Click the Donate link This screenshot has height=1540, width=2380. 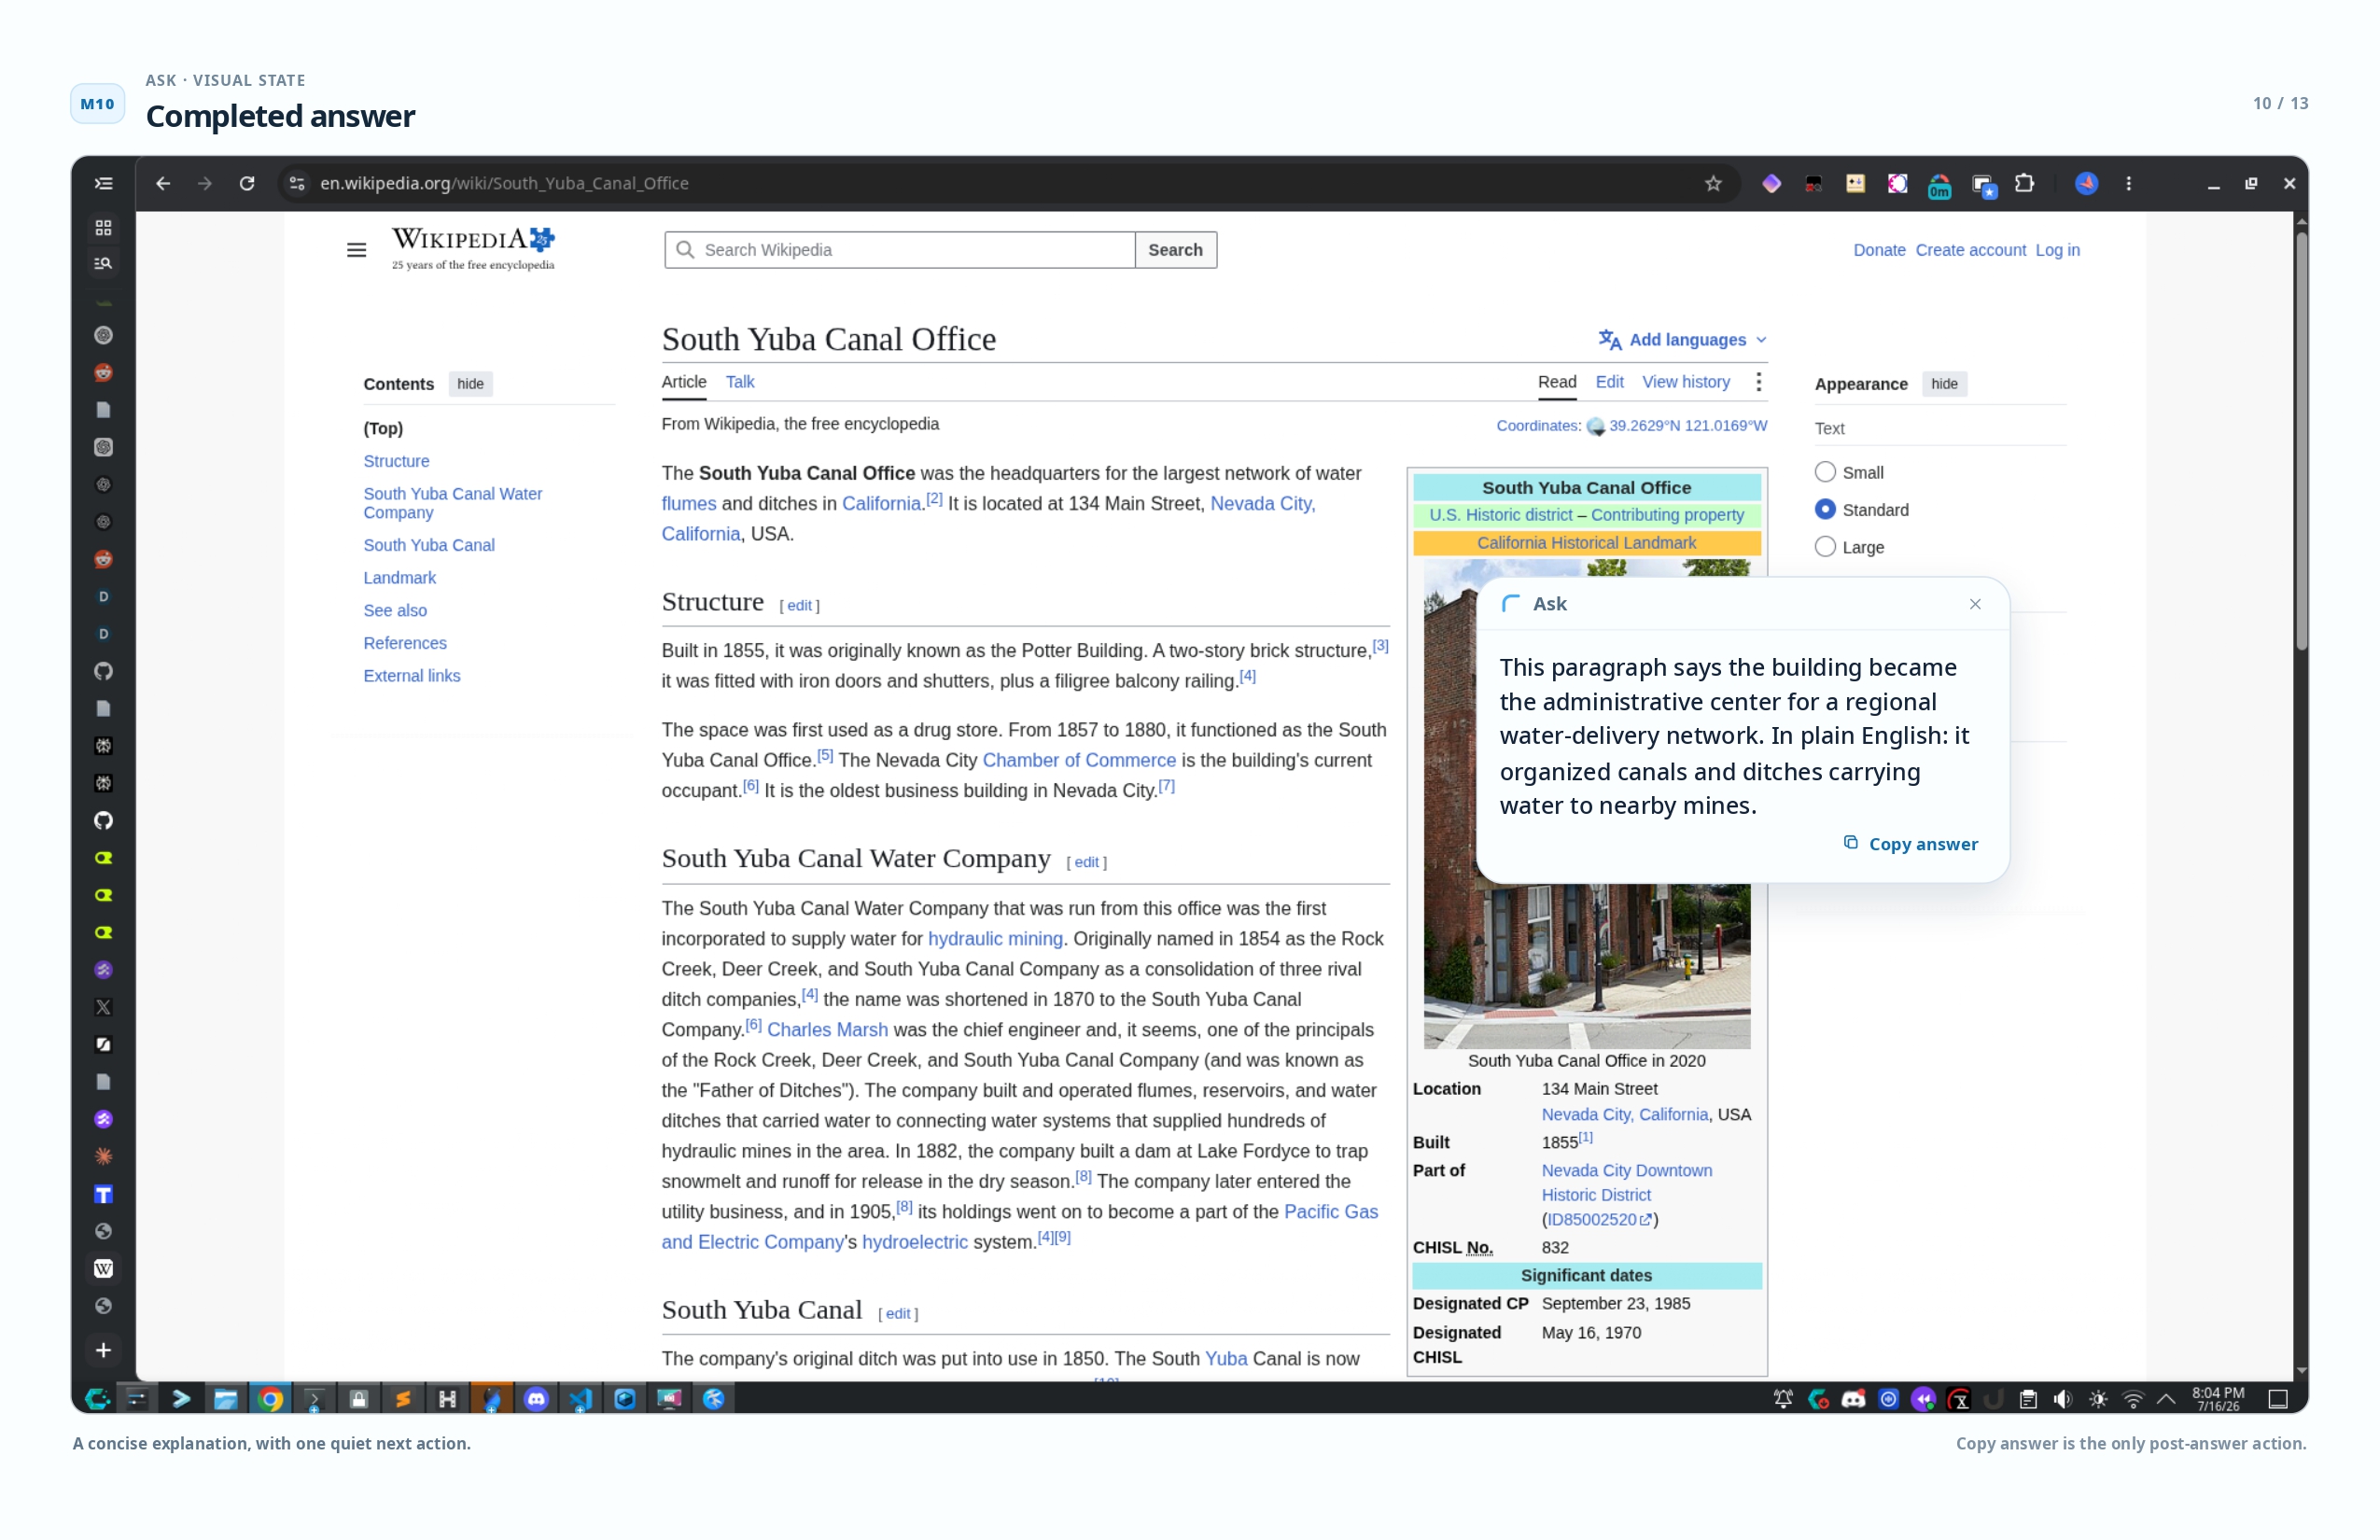click(1879, 250)
